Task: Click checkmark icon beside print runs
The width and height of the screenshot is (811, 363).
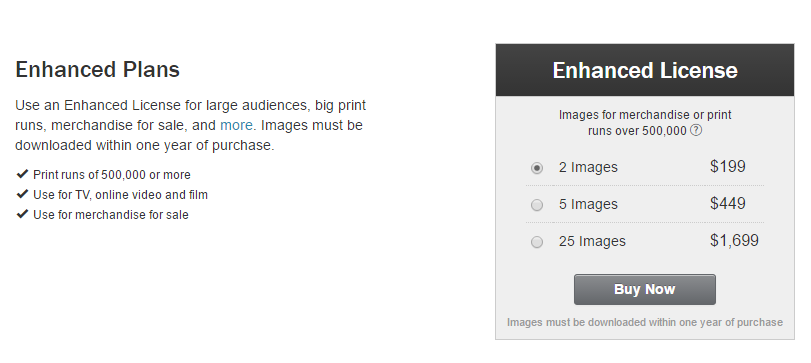Action: [x=22, y=174]
